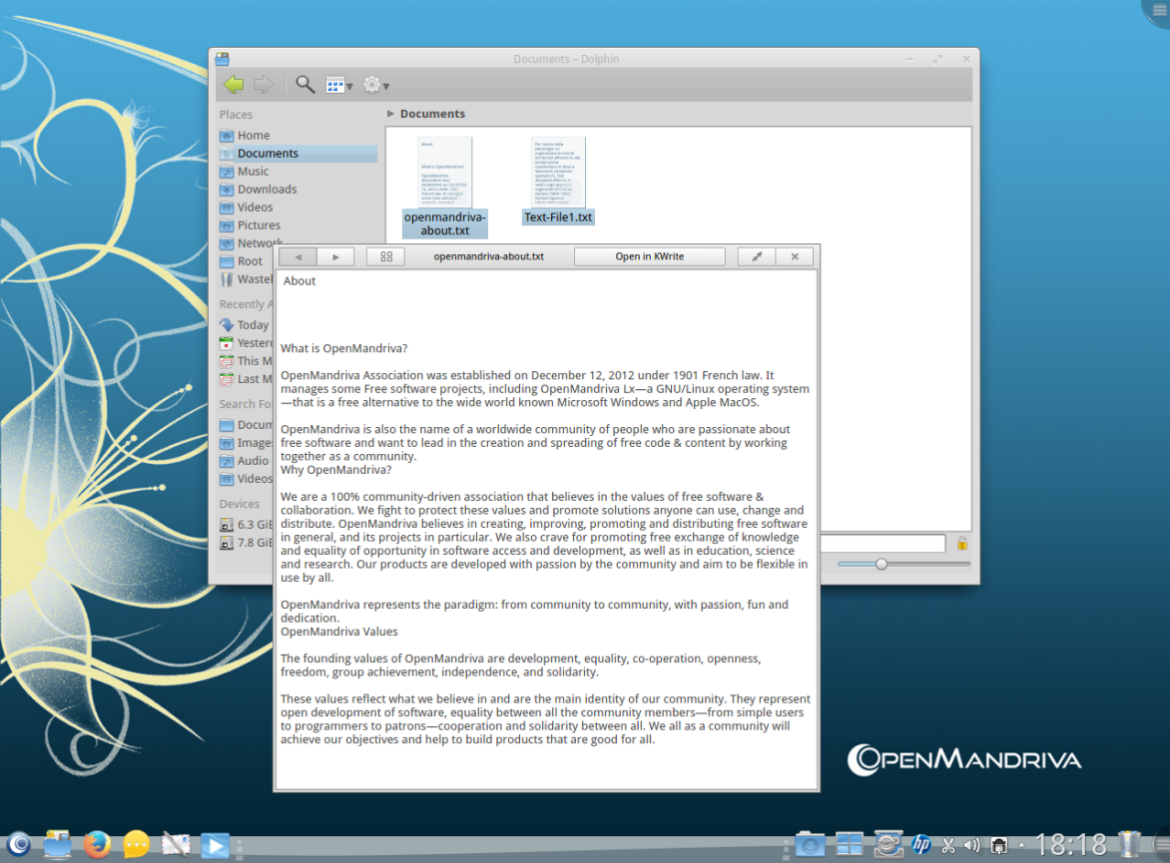
Task: Open the volume control in the system tray
Action: pos(971,845)
